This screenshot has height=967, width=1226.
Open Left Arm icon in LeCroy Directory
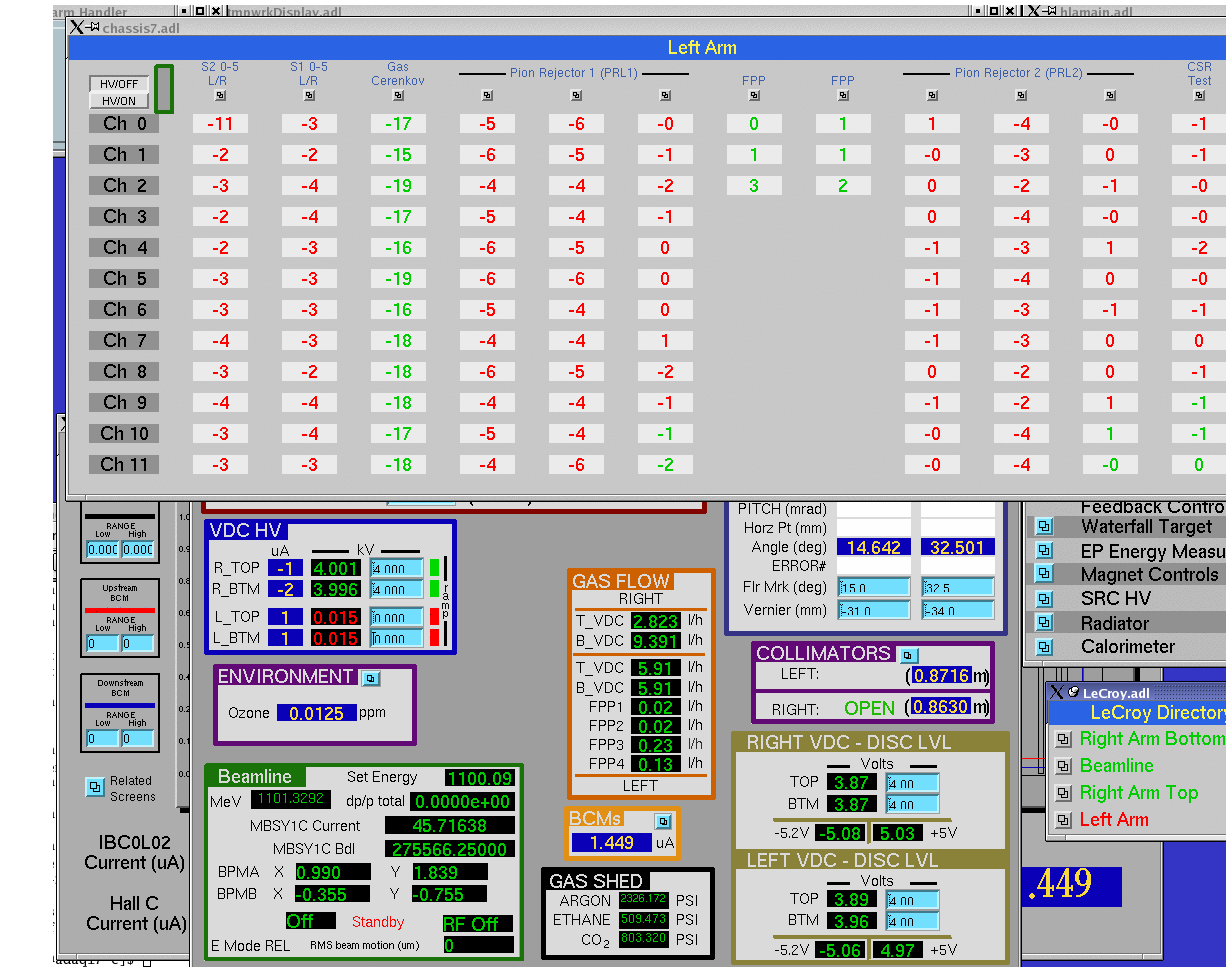coord(1064,820)
